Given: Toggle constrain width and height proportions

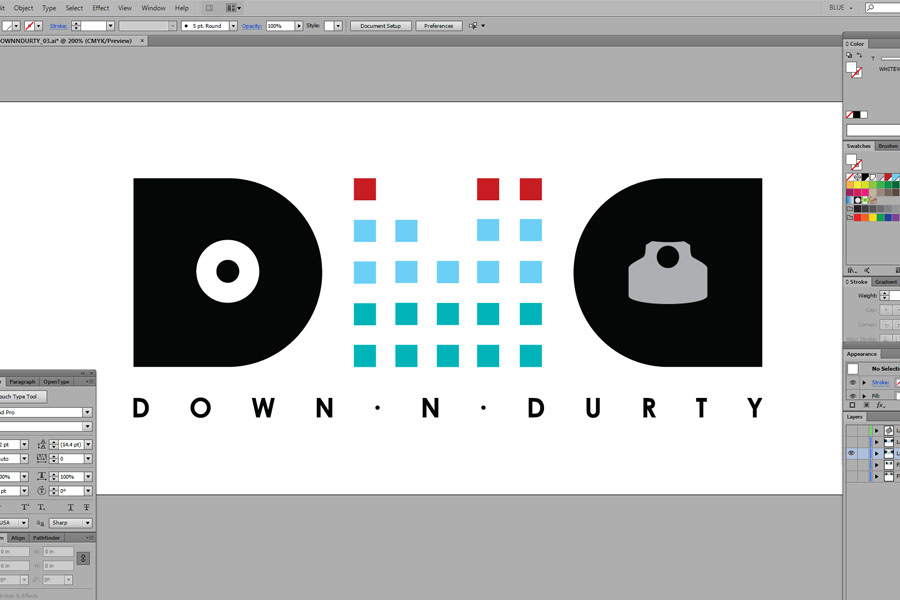Looking at the screenshot, I should pyautogui.click(x=83, y=559).
